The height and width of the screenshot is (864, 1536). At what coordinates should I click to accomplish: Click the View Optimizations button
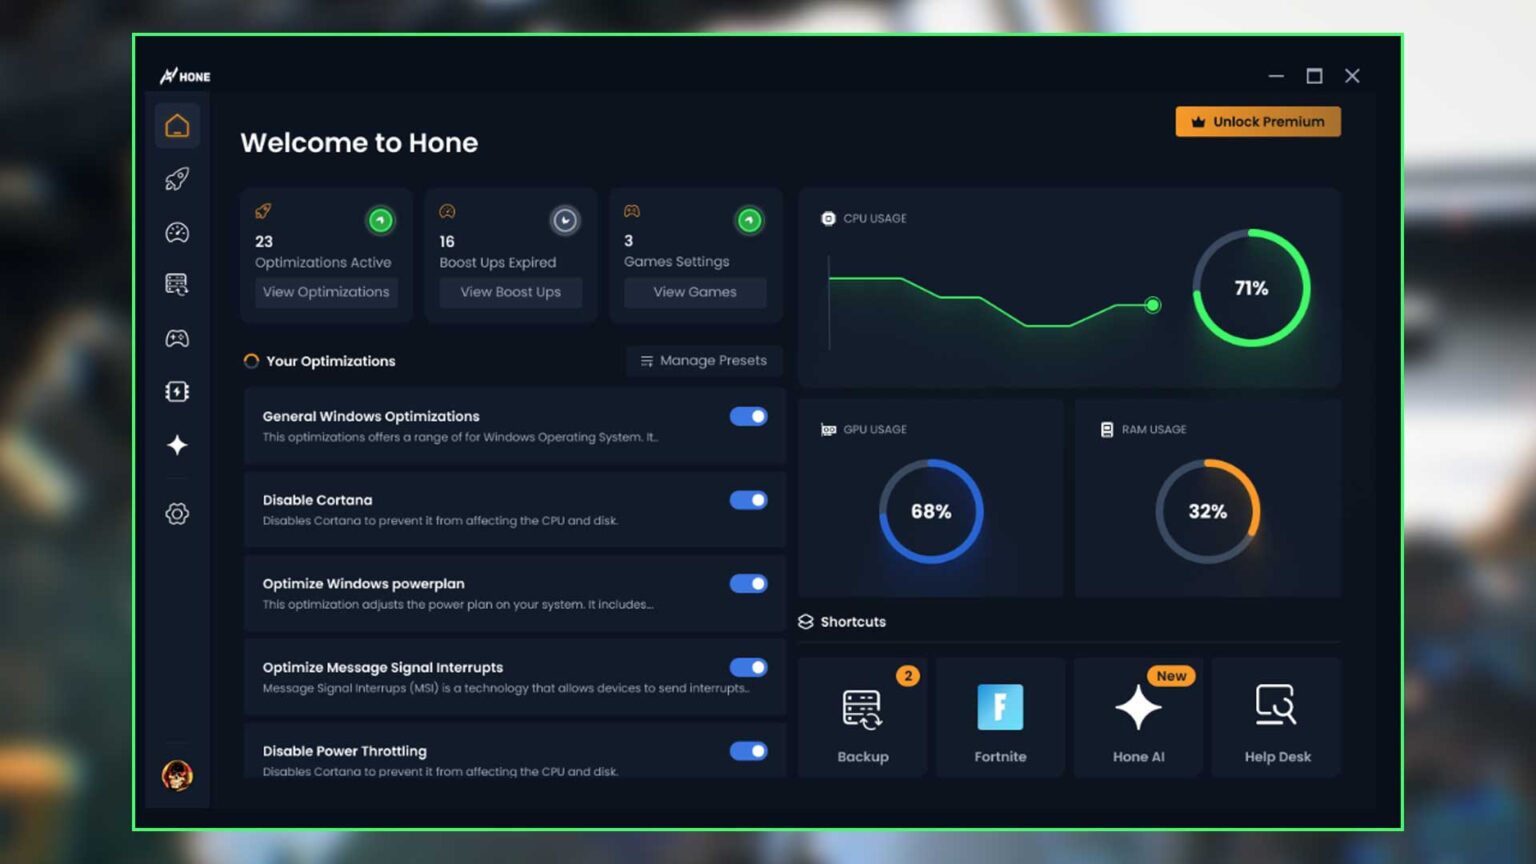[x=326, y=292]
